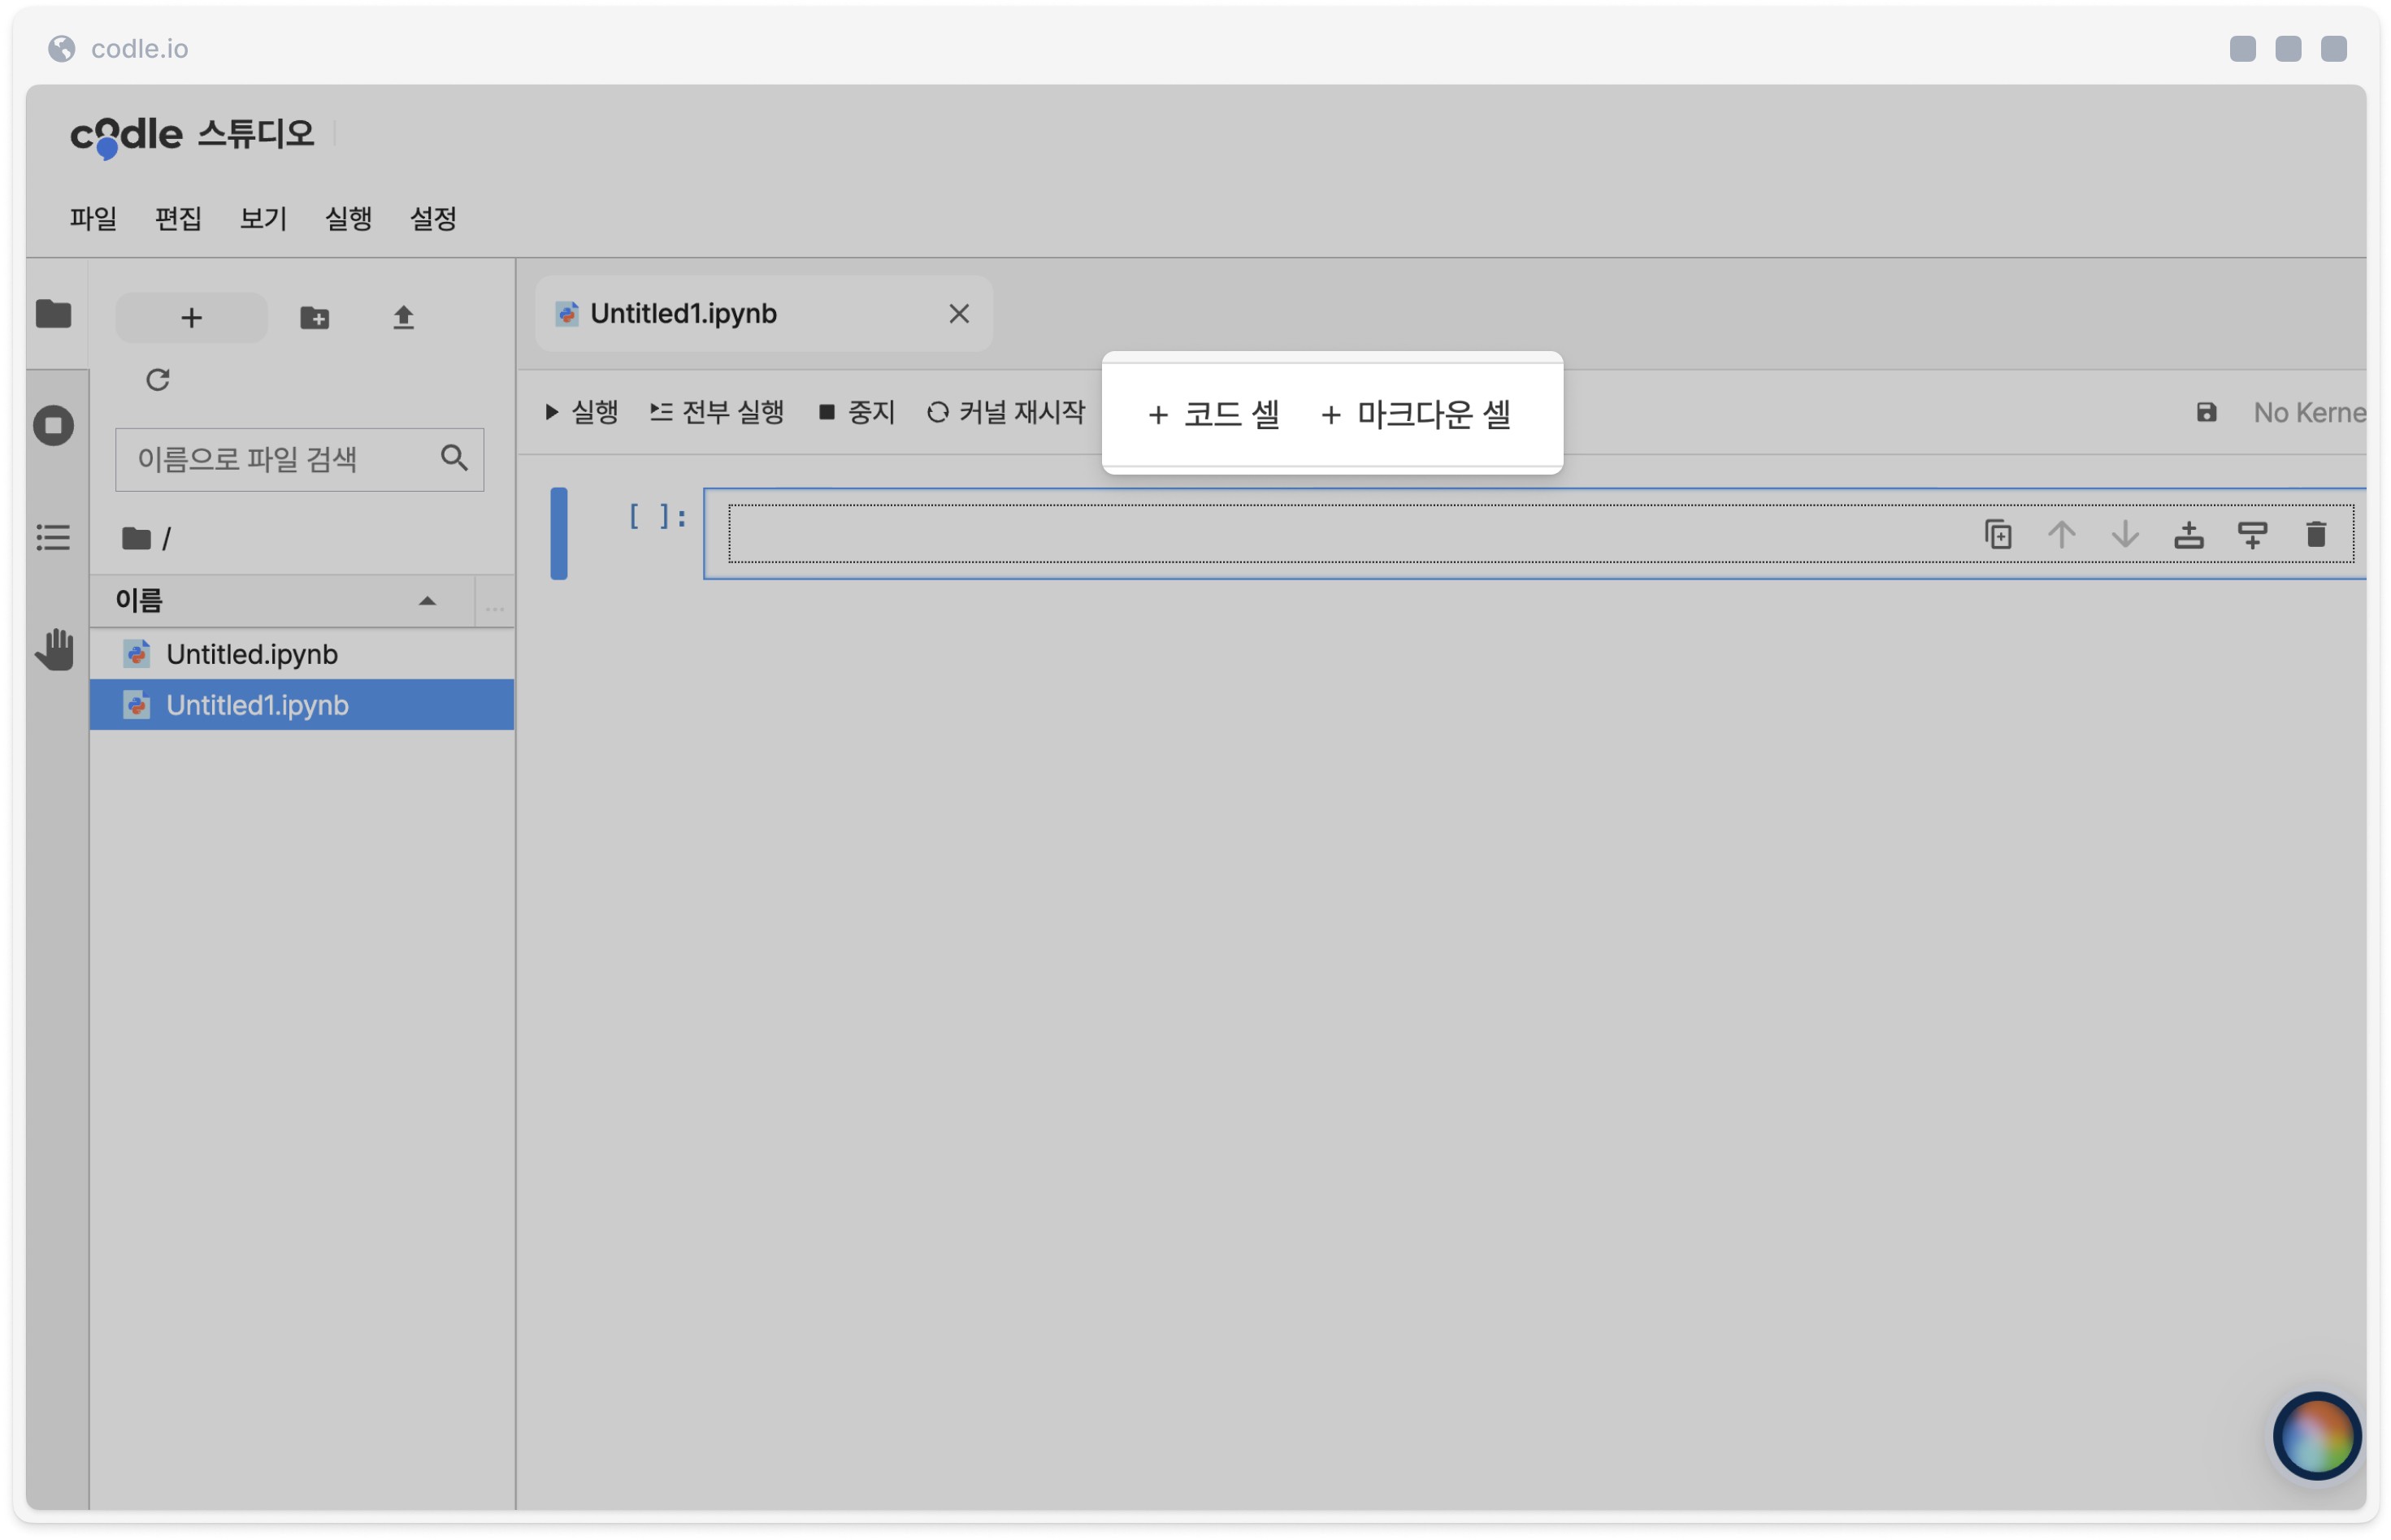Add a new code cell with + 코드 셀
This screenshot has width=2391, height=1540.
(x=1214, y=414)
